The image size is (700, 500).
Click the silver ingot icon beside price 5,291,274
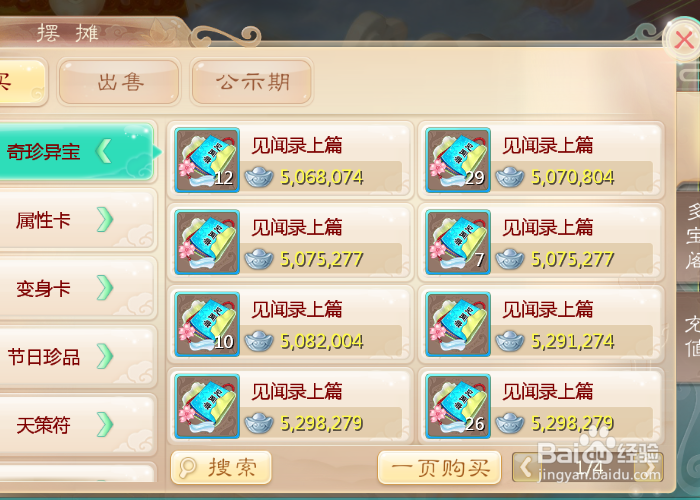(x=510, y=342)
